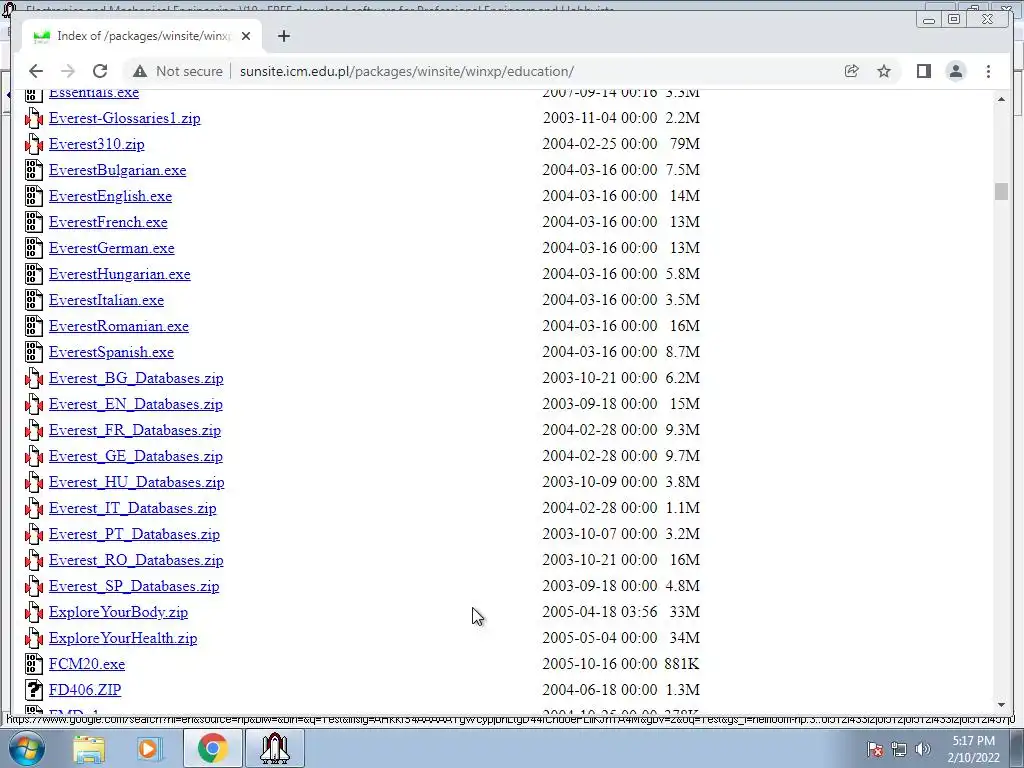Open the volume control in system tray
This screenshot has height=768, width=1024.
tap(923, 750)
